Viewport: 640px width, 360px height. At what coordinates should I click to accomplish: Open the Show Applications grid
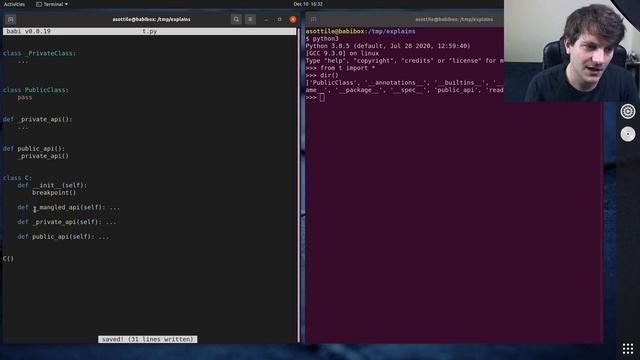[x=628, y=349]
